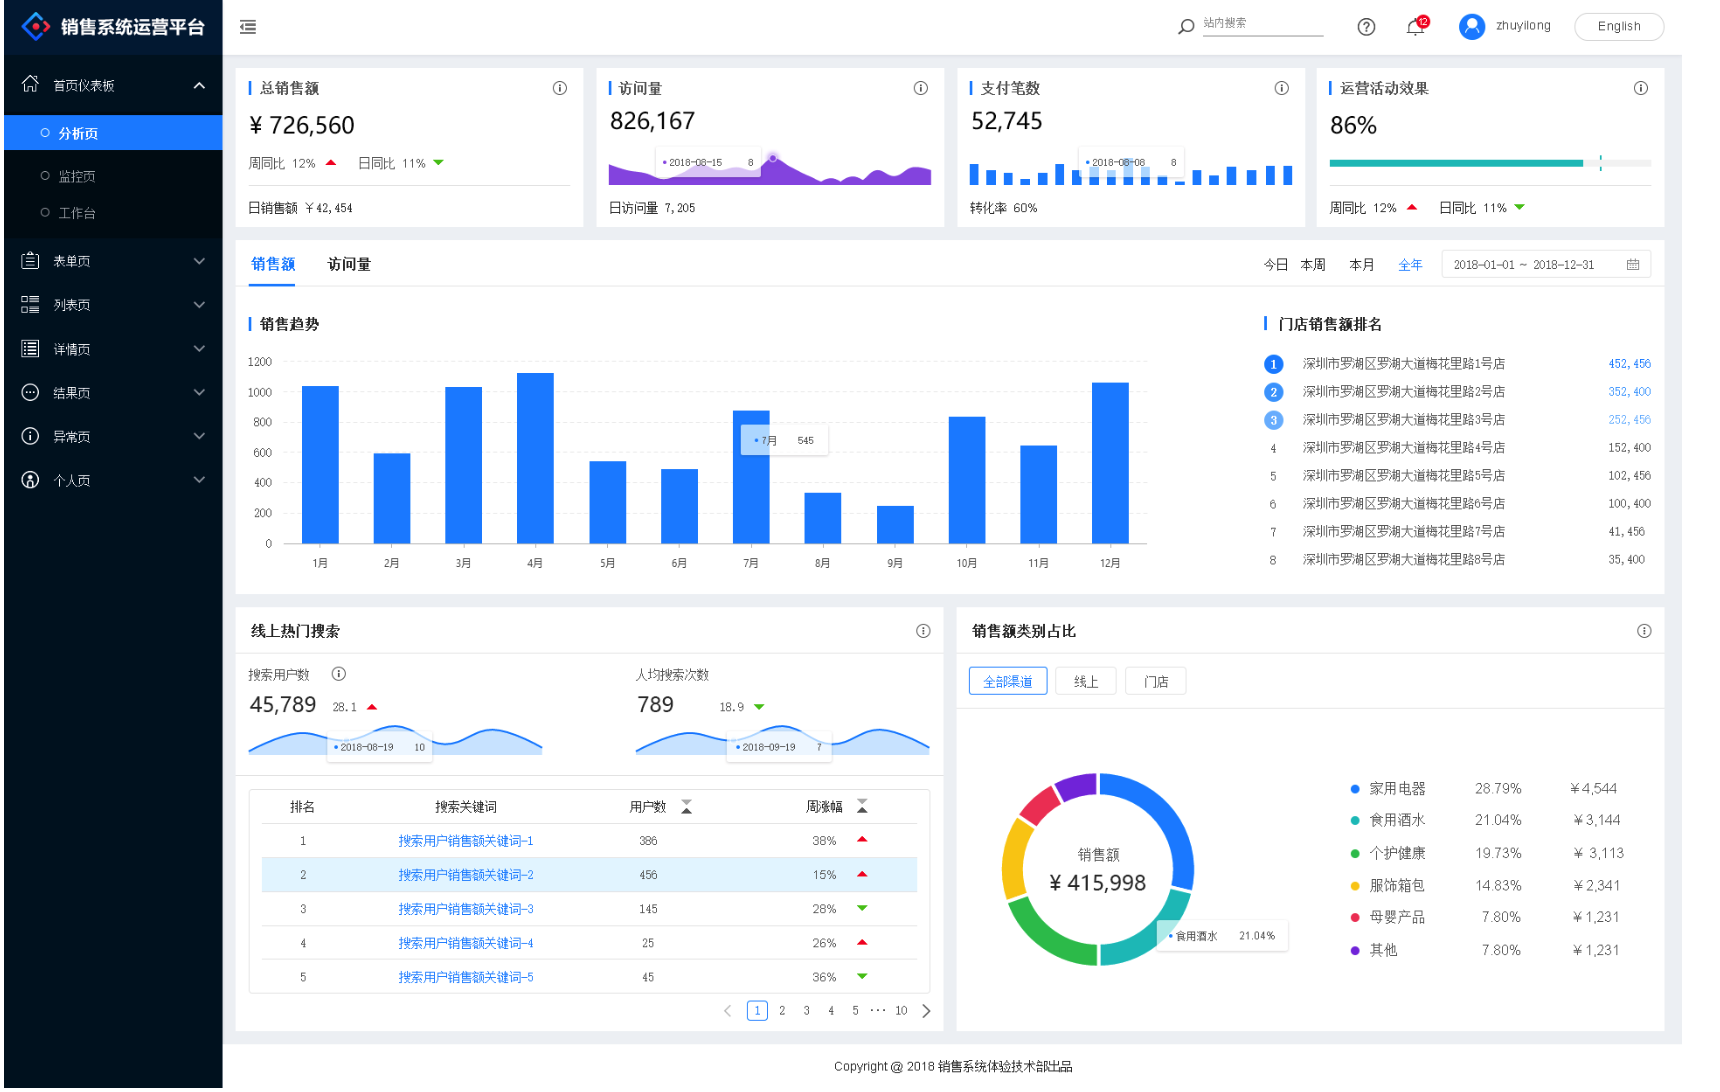Open keyword link 搜索用户销售额关键词-2
1720x1092 pixels.
coord(466,875)
